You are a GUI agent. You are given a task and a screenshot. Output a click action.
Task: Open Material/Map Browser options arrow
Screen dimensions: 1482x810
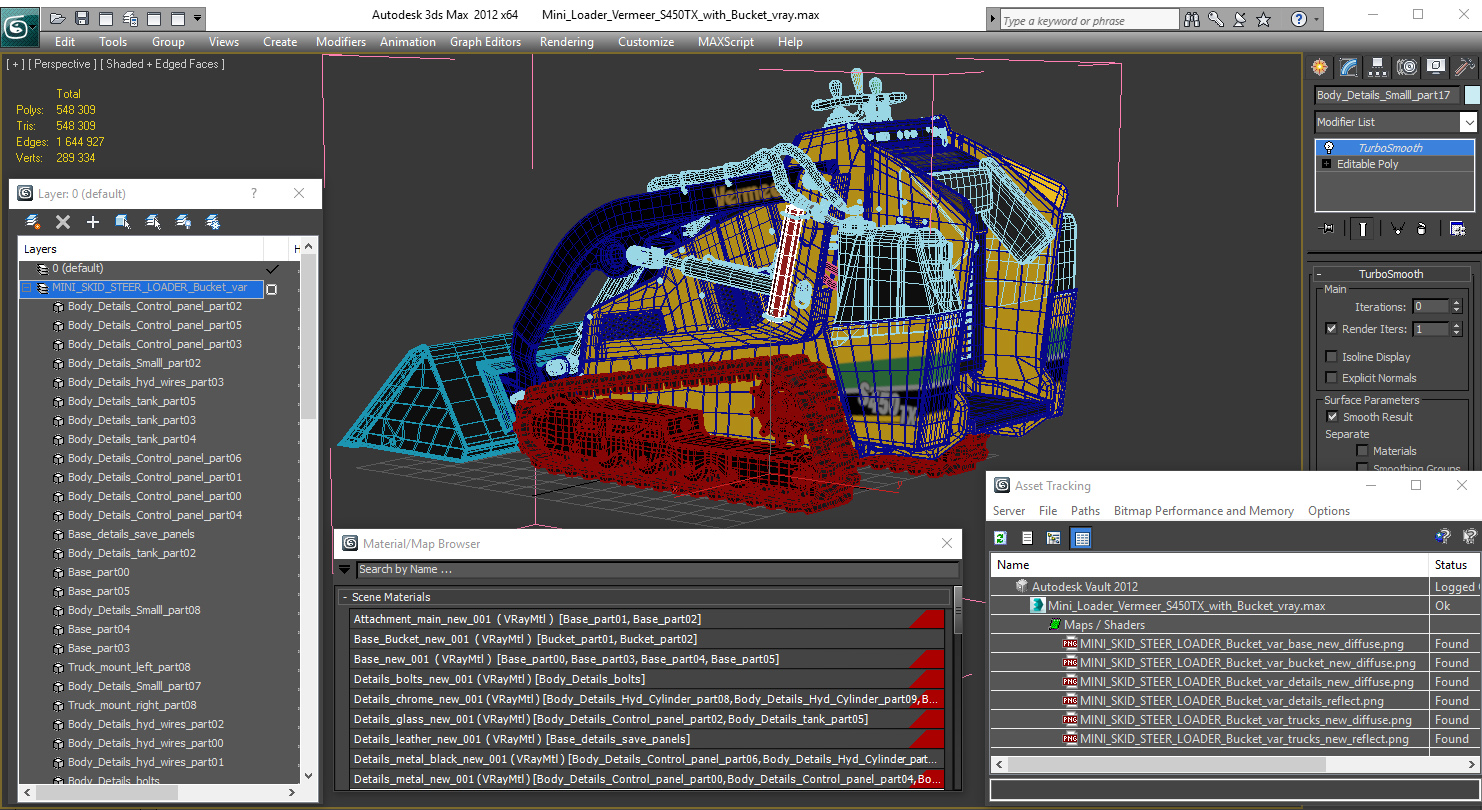[345, 569]
